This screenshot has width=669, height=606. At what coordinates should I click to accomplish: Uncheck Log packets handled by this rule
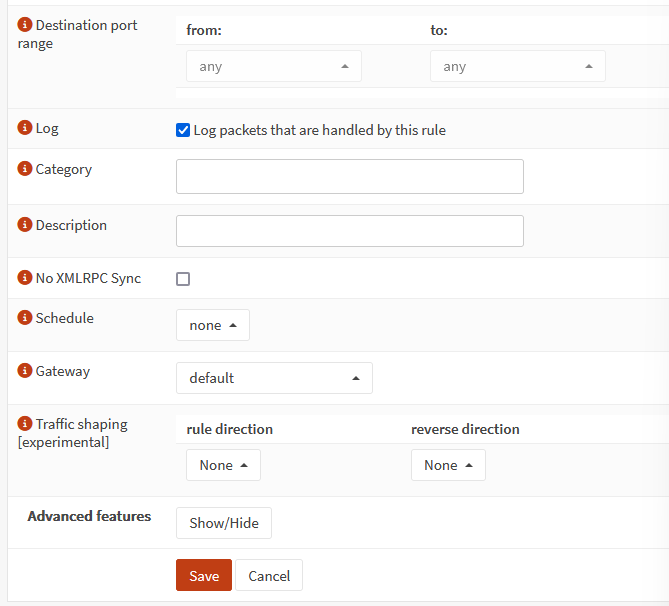coord(183,130)
